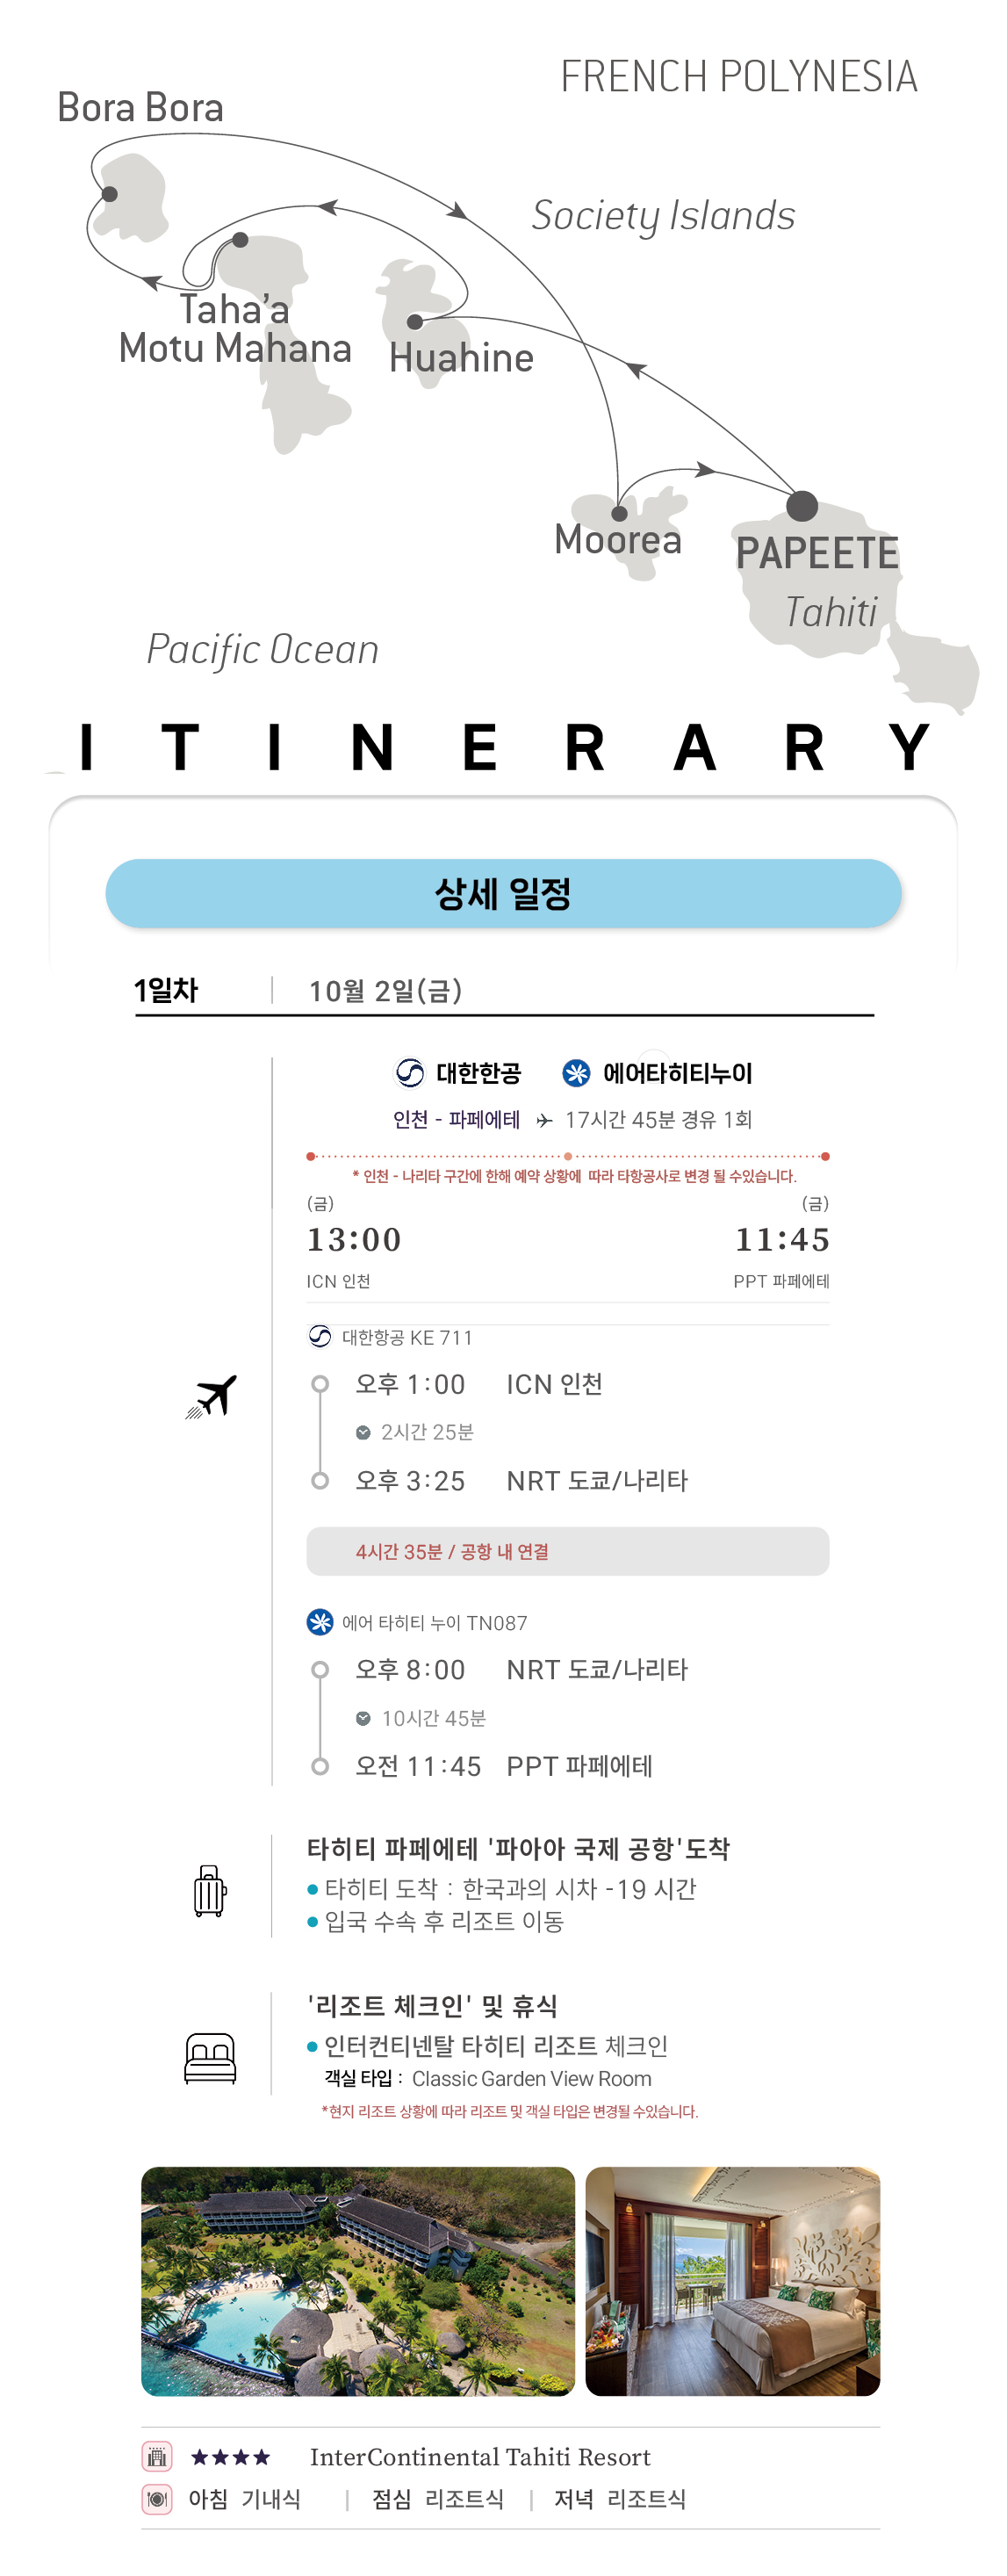Select the 1일차 day label
1007x2576 pixels.
167,990
